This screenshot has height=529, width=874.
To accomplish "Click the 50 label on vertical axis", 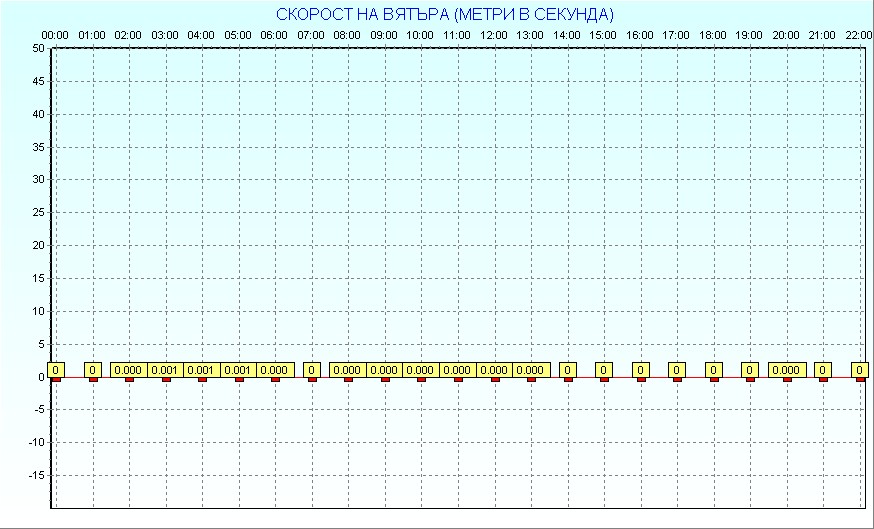I will [x=37, y=48].
